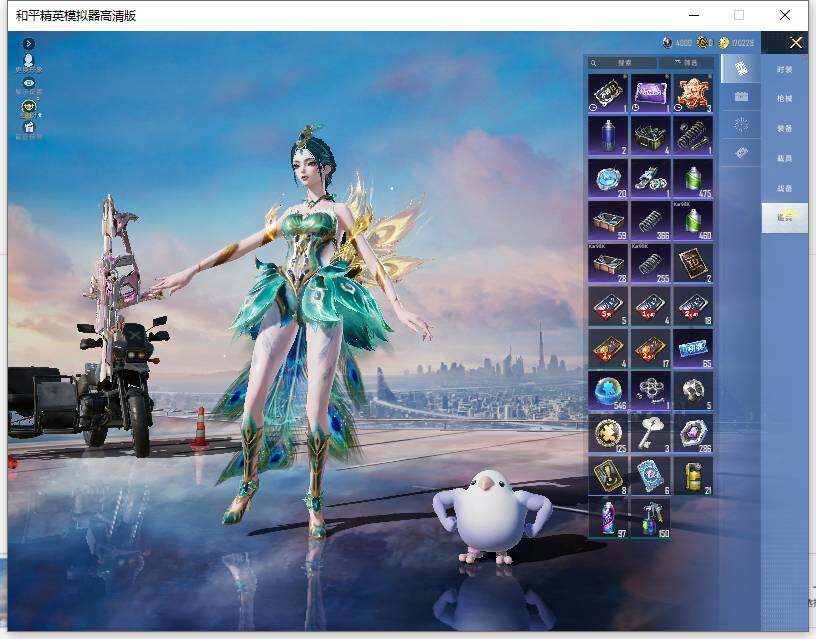Click the white bird pet on the floor

click(x=490, y=517)
